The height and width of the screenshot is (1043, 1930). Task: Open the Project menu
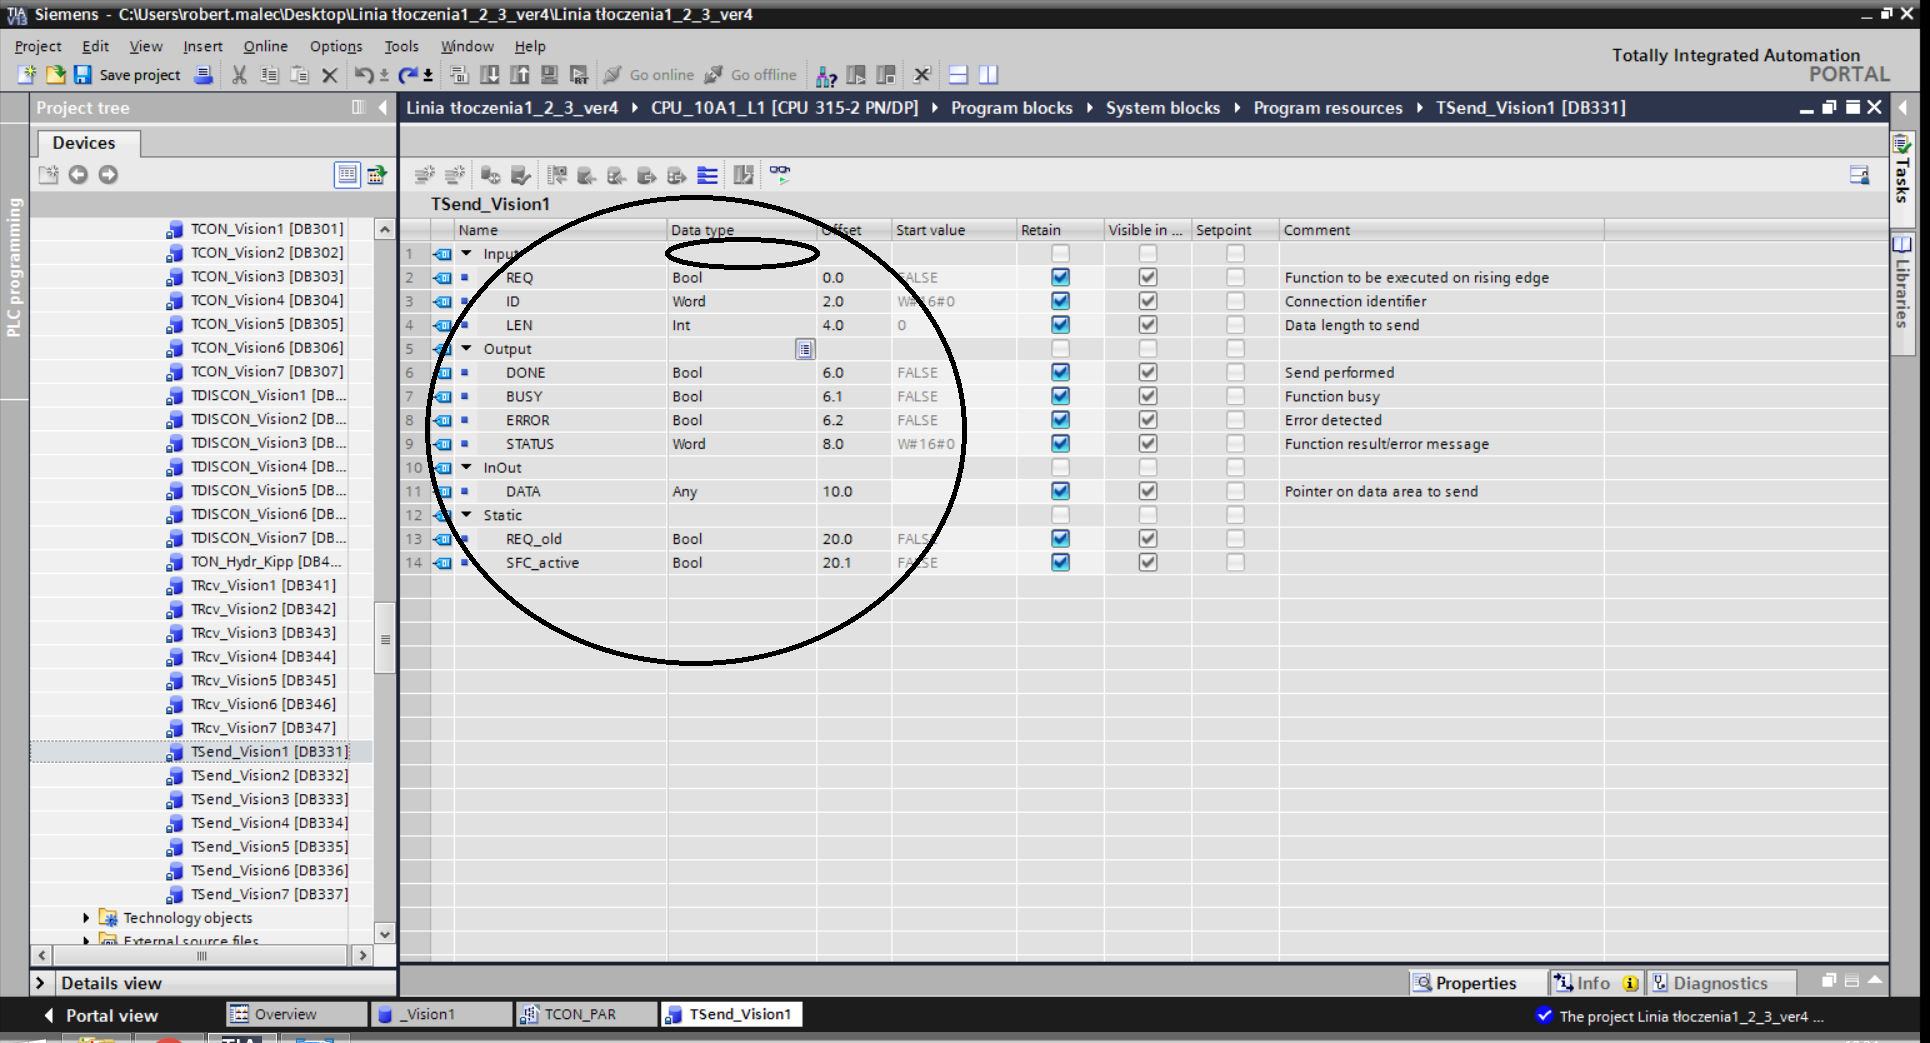click(38, 46)
